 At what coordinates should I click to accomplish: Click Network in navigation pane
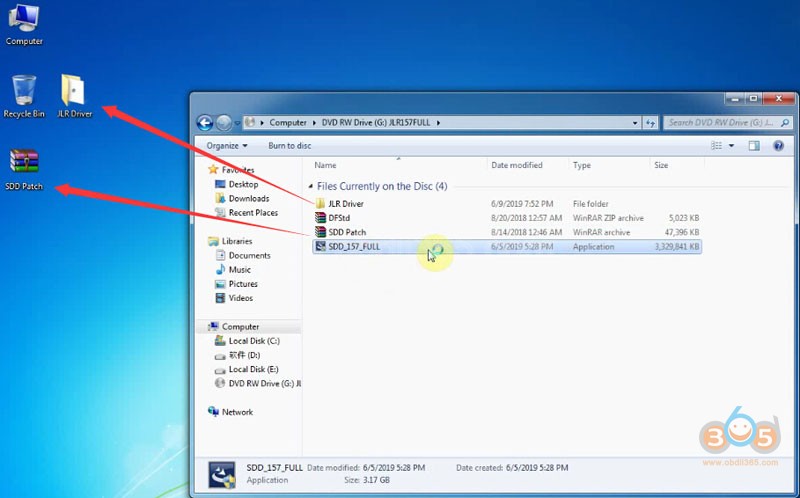coord(237,412)
